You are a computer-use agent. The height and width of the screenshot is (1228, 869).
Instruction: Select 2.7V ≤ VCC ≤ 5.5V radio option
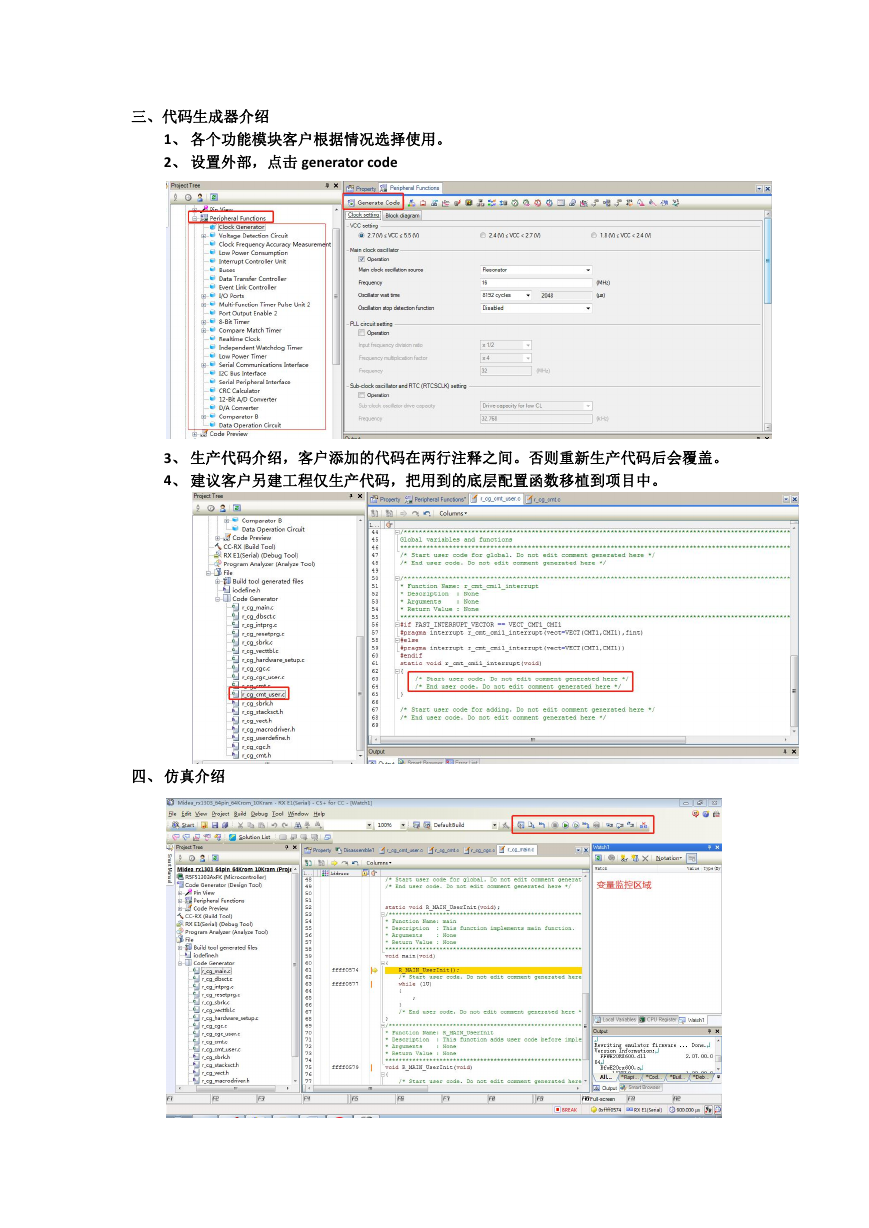coord(361,235)
